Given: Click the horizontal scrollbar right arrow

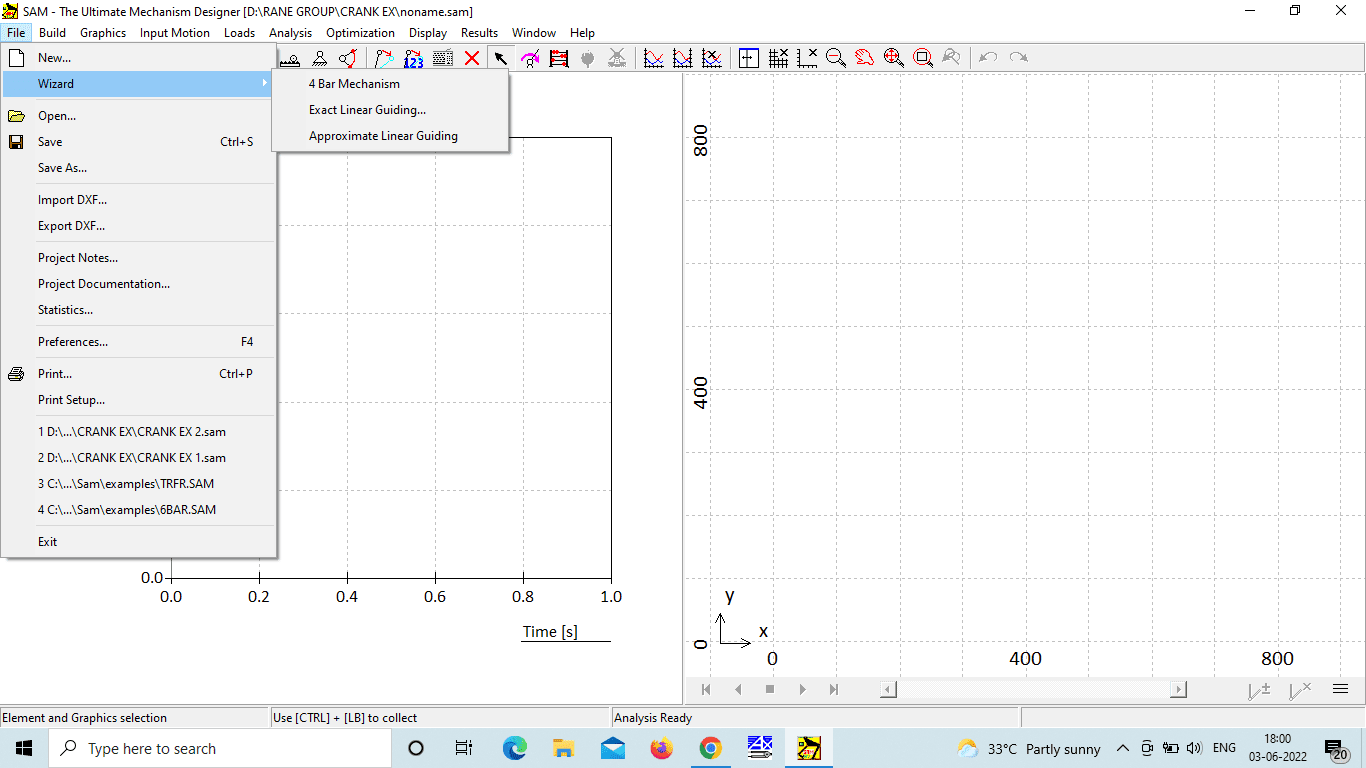Looking at the screenshot, I should [x=1179, y=689].
